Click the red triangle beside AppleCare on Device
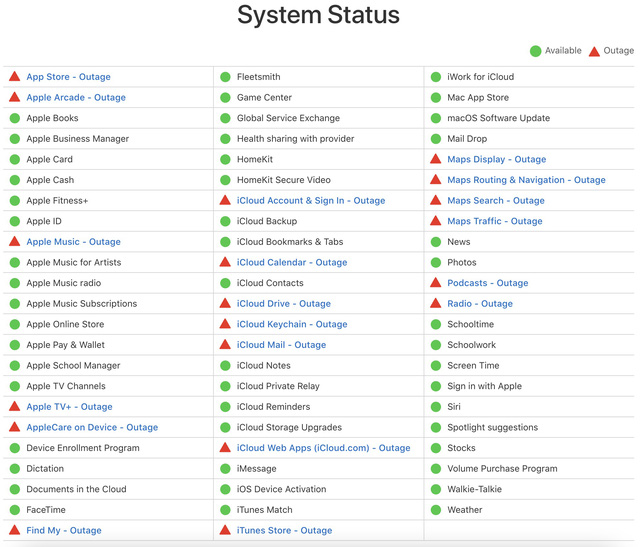The image size is (640, 547). [15, 427]
